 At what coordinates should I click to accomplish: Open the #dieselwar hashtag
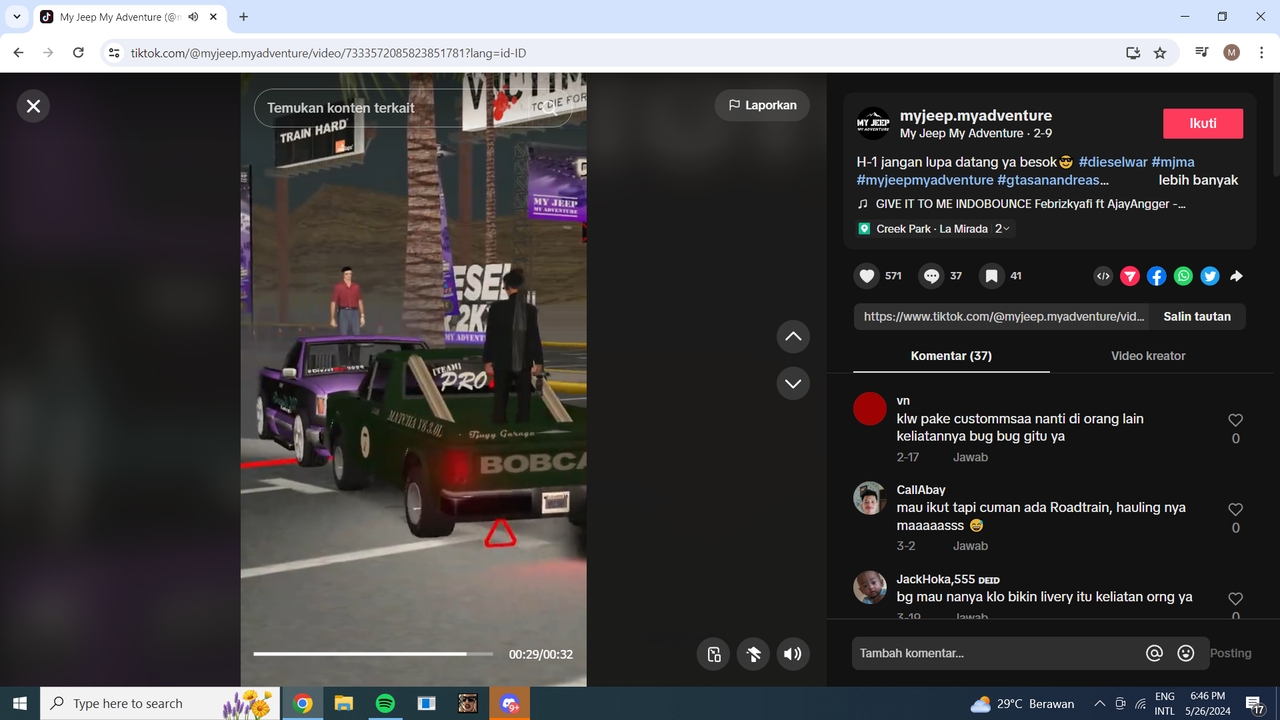(1113, 162)
